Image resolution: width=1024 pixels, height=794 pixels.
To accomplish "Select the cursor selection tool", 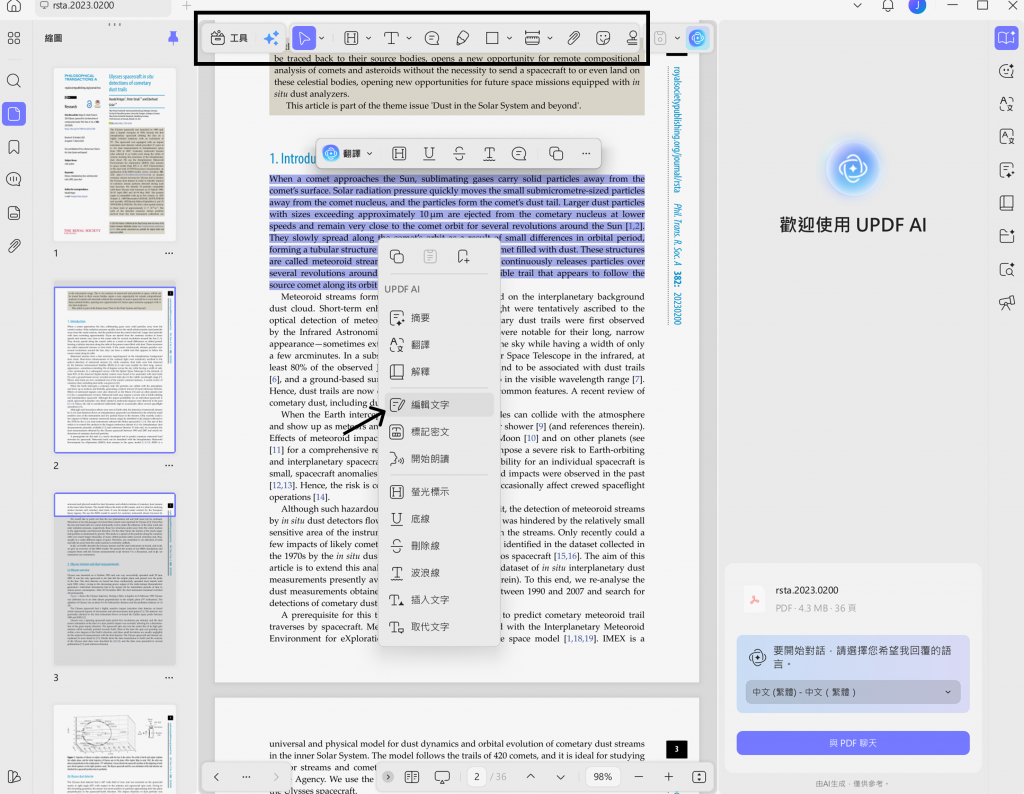I will pyautogui.click(x=304, y=38).
